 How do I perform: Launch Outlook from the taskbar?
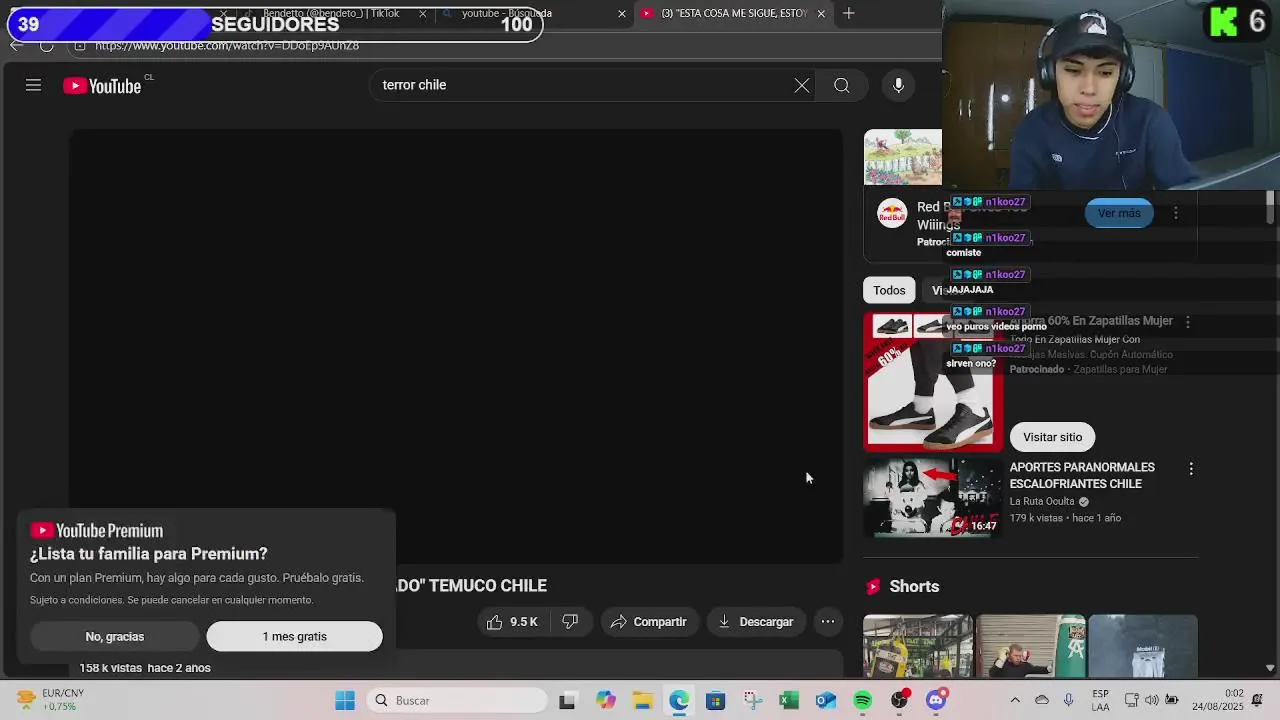[825, 700]
